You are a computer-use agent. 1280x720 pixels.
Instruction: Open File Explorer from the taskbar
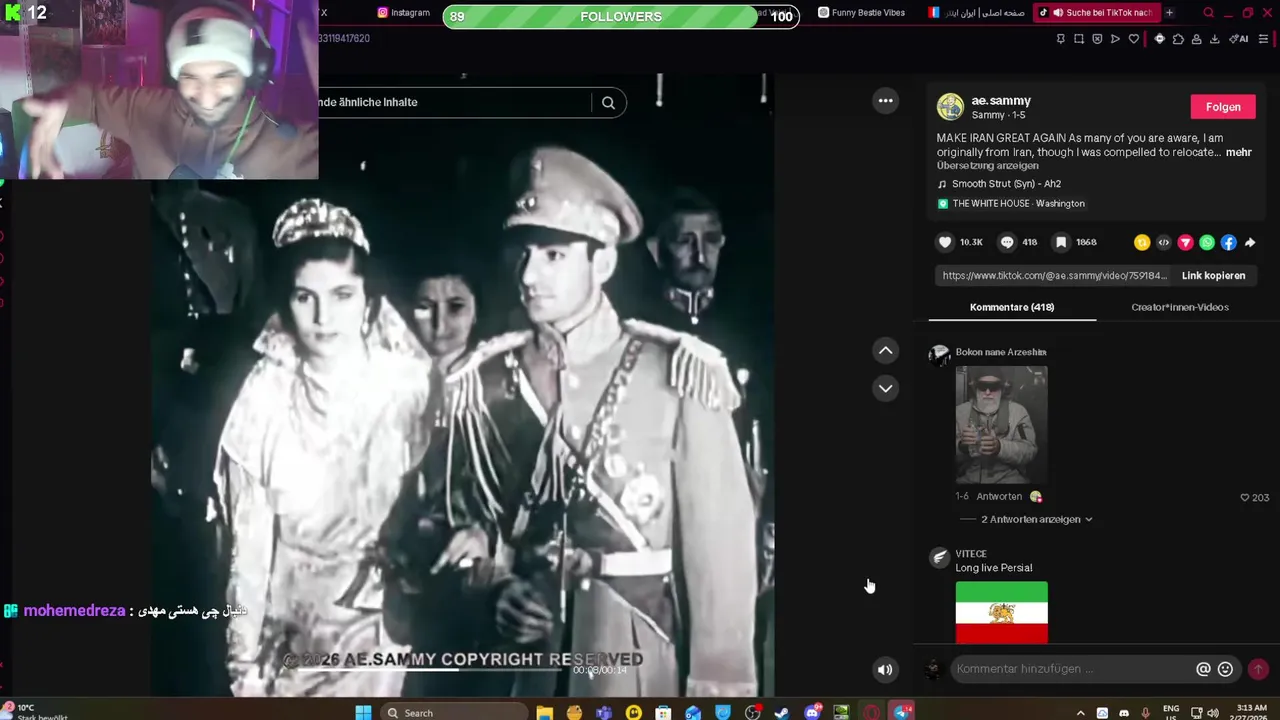pos(544,712)
